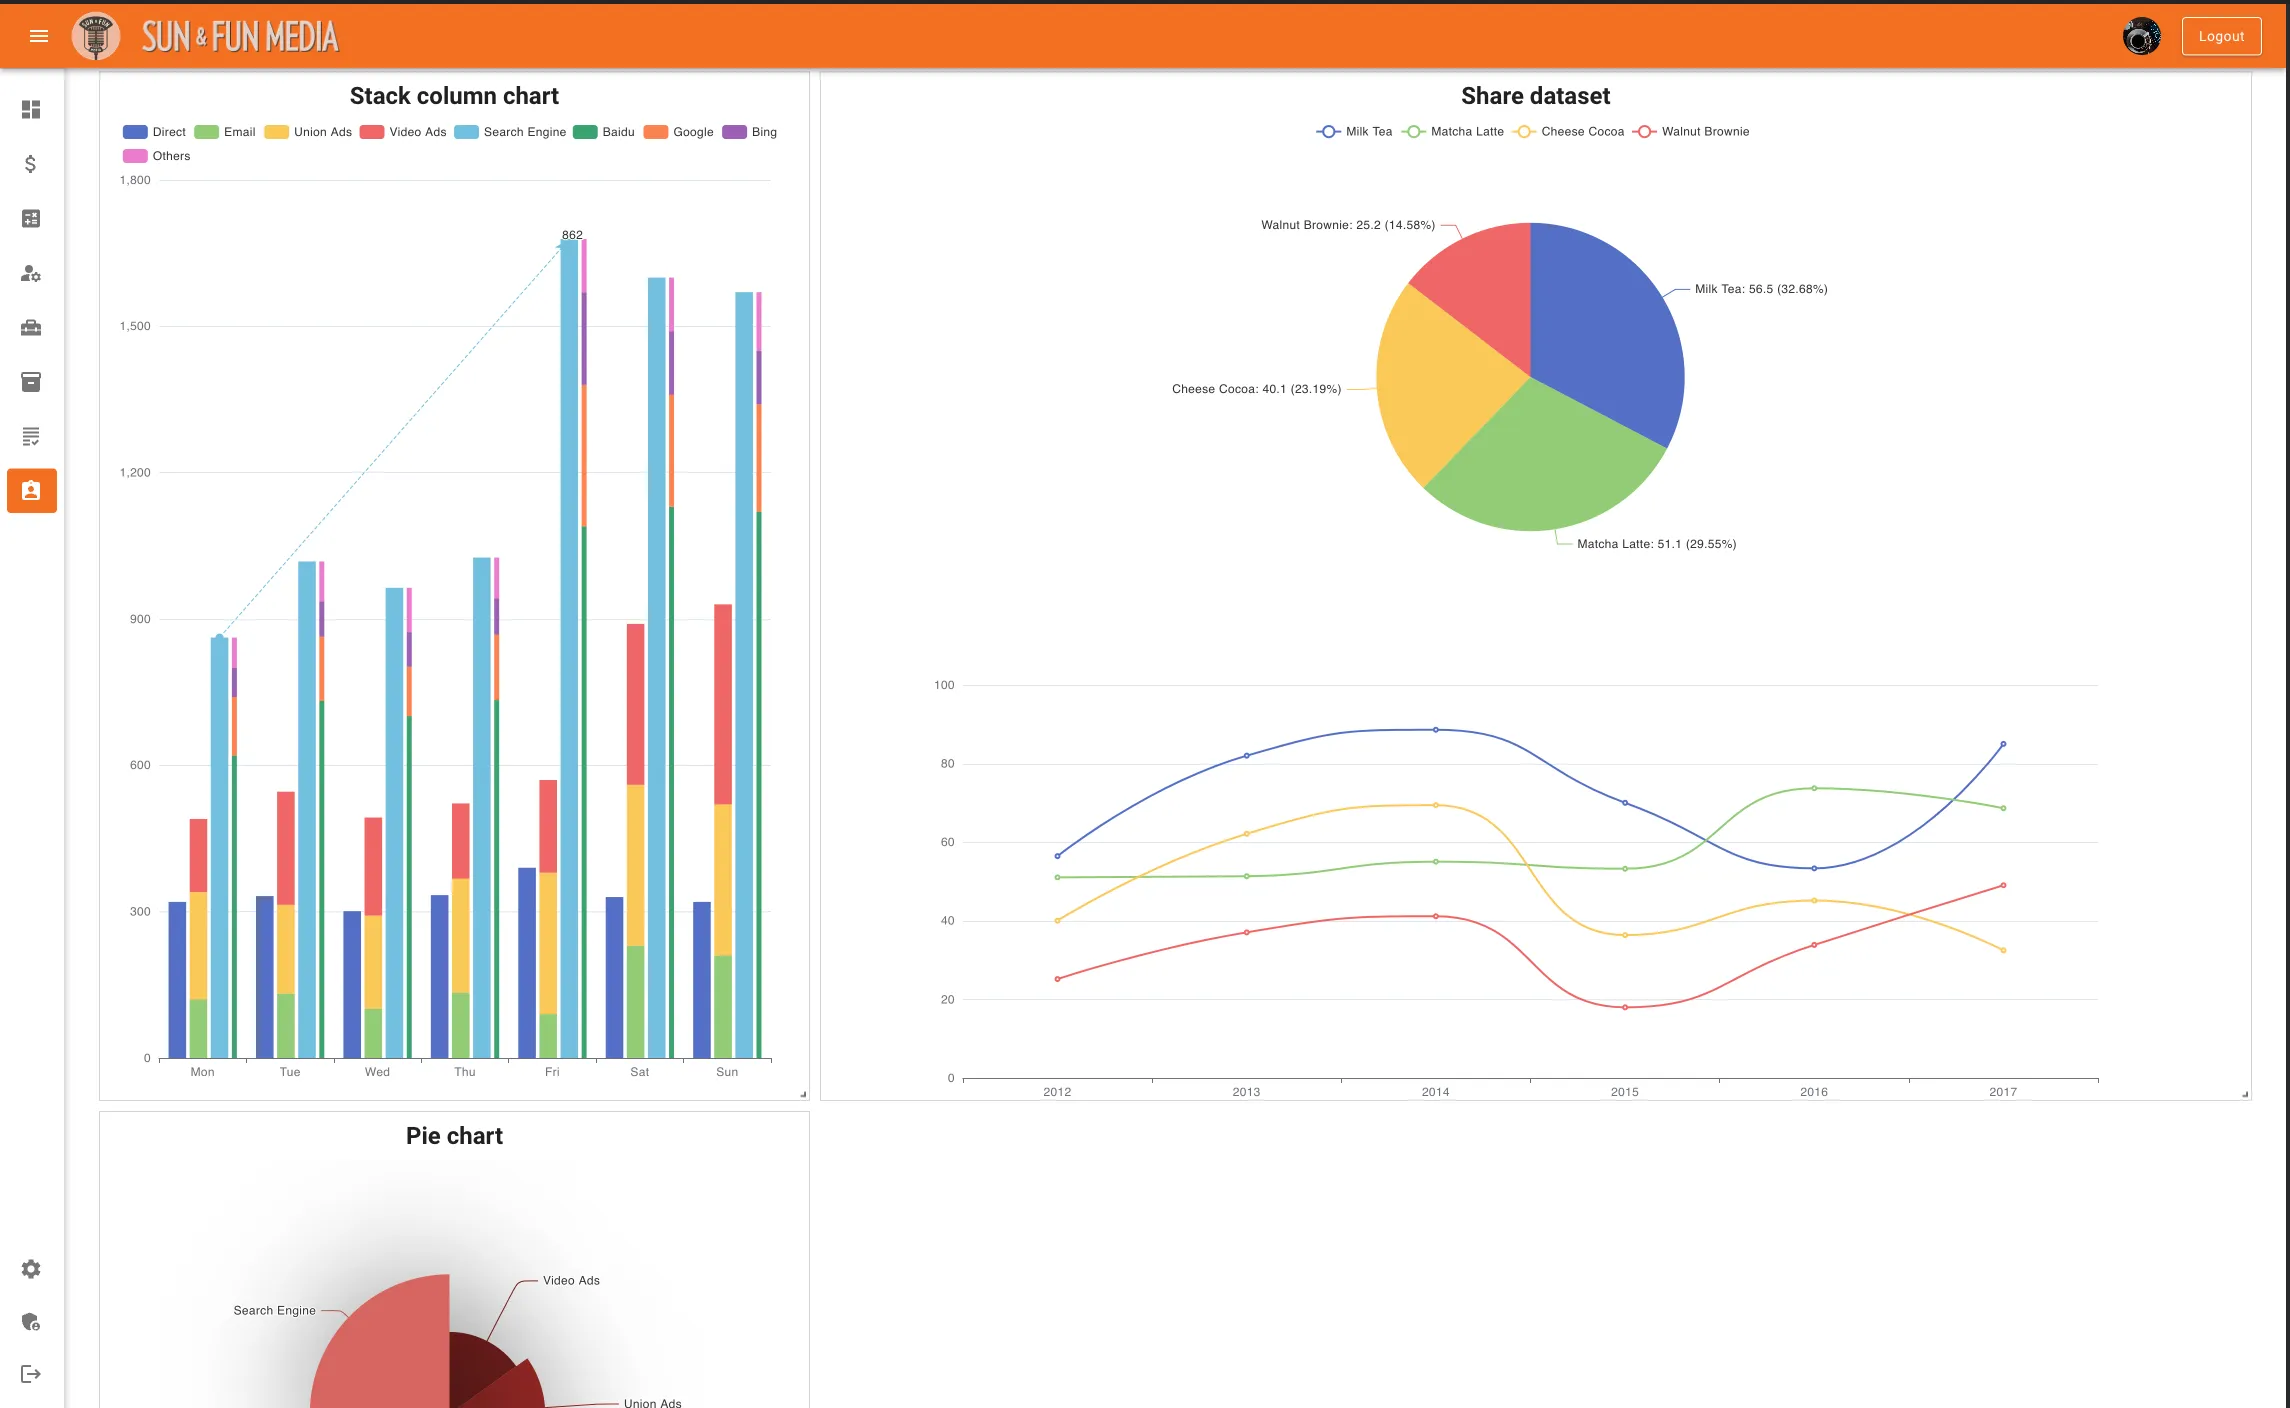Toggle the Walnut Brownie line legend
Viewport: 2290px width, 1408px height.
tap(1691, 132)
